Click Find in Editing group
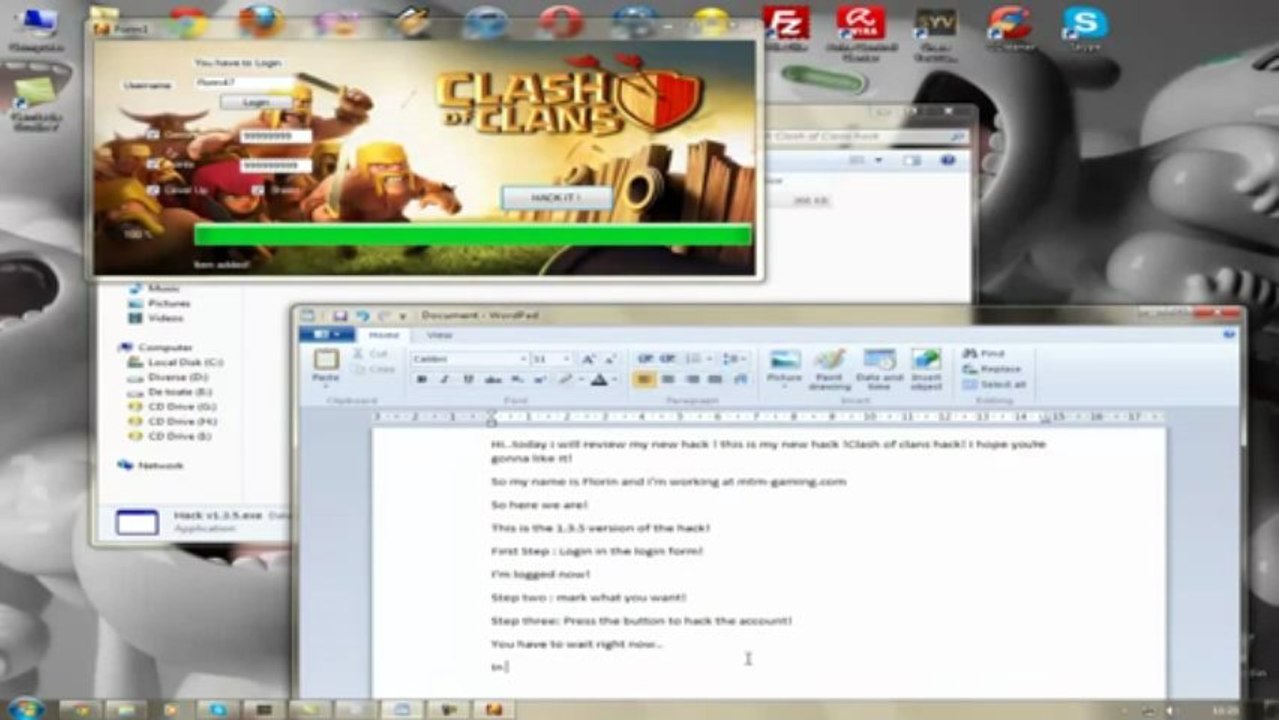The image size is (1279, 720). 983,354
